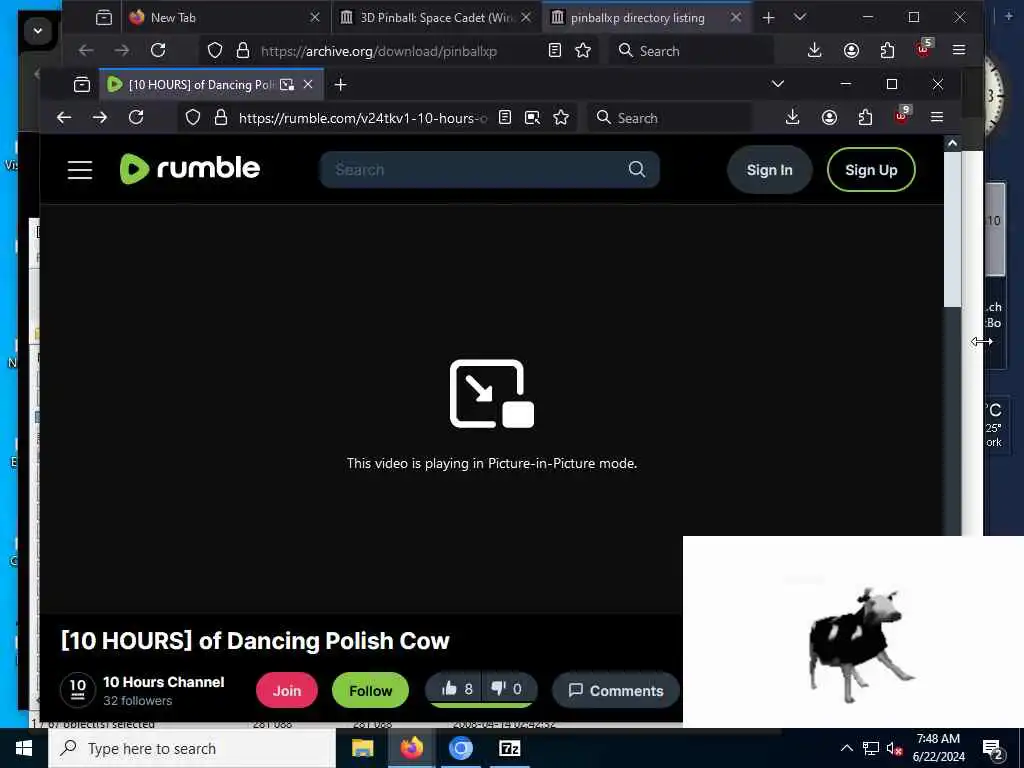The image size is (1024, 768).
Task: Open the Rumble hamburger menu
Action: click(80, 170)
